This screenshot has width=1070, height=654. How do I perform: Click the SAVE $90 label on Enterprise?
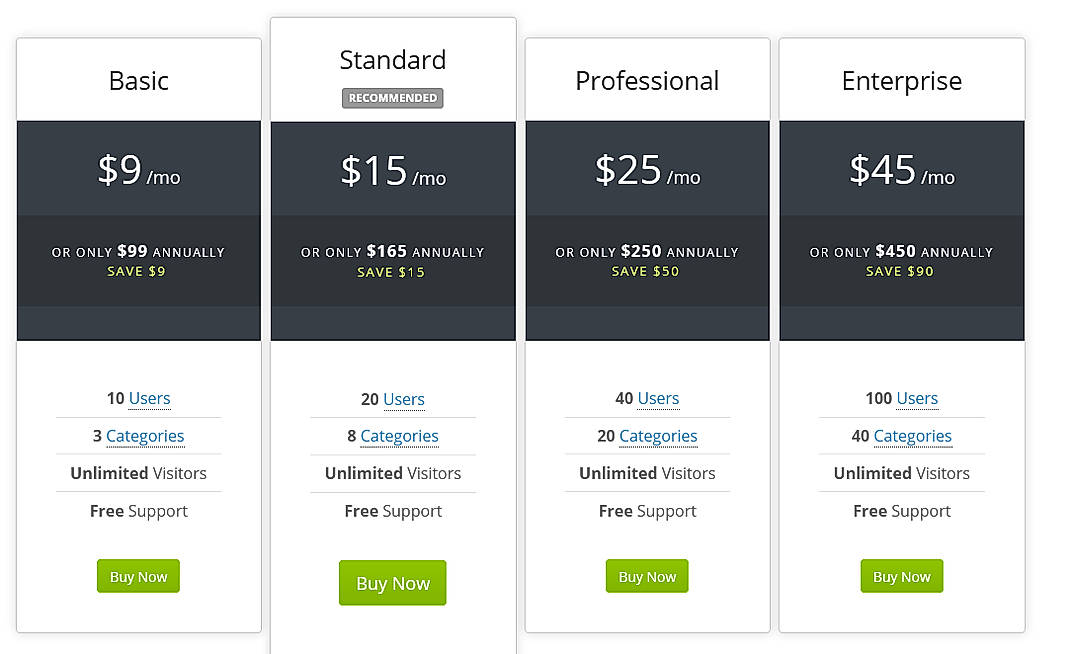click(901, 271)
